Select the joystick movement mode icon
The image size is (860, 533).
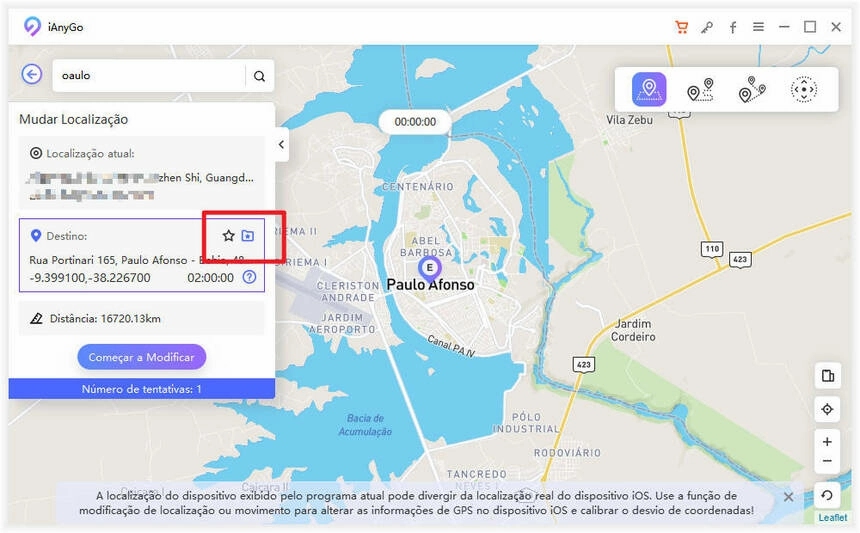(804, 89)
